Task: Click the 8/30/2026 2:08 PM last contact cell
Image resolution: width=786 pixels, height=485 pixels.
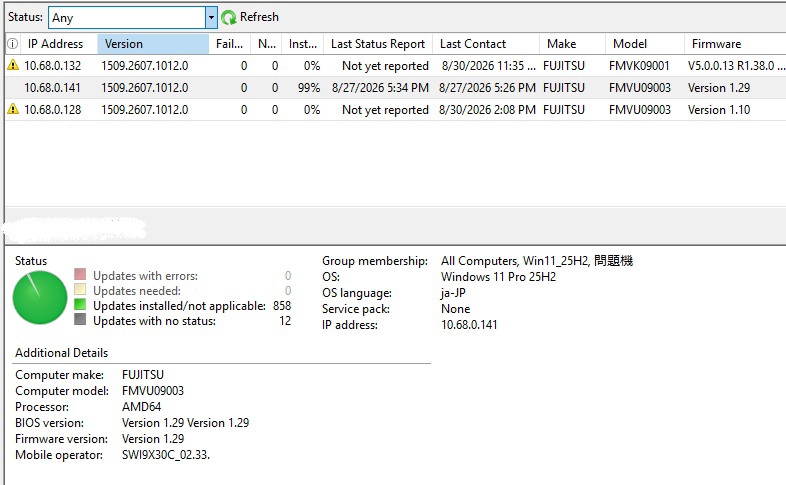Action: pyautogui.click(x=487, y=110)
